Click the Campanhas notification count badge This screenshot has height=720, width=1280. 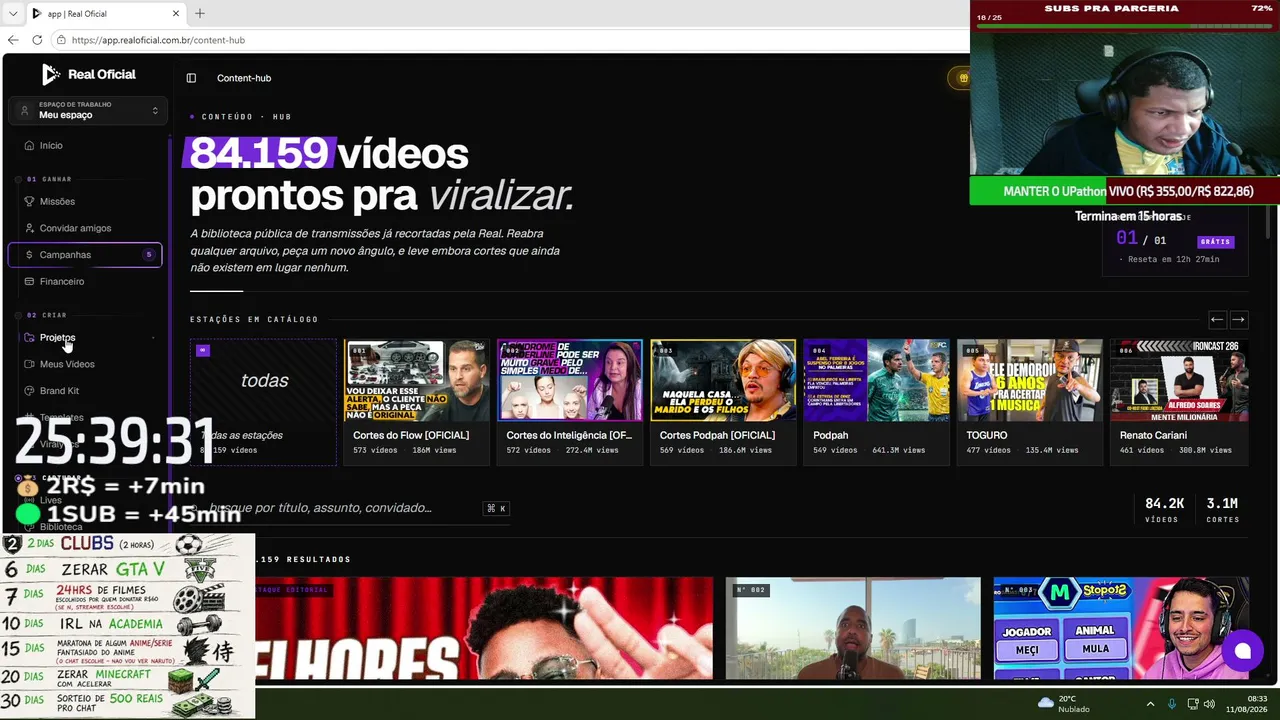149,255
